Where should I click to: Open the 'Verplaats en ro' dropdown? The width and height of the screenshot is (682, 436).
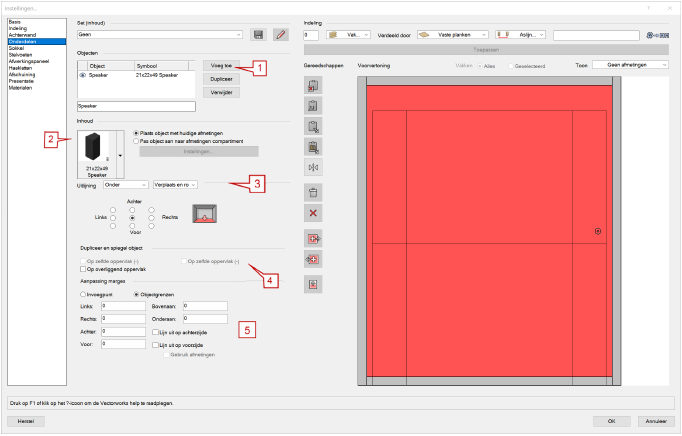pyautogui.click(x=175, y=185)
